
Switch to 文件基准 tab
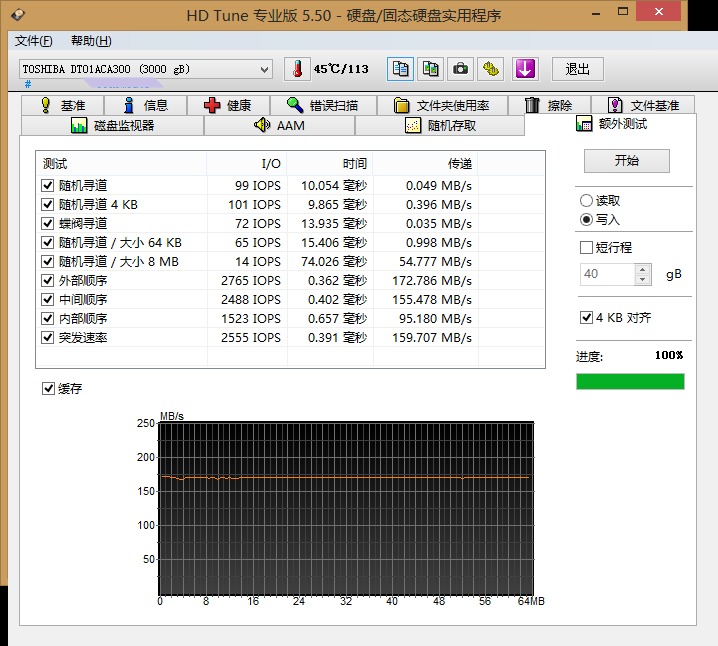(x=643, y=105)
